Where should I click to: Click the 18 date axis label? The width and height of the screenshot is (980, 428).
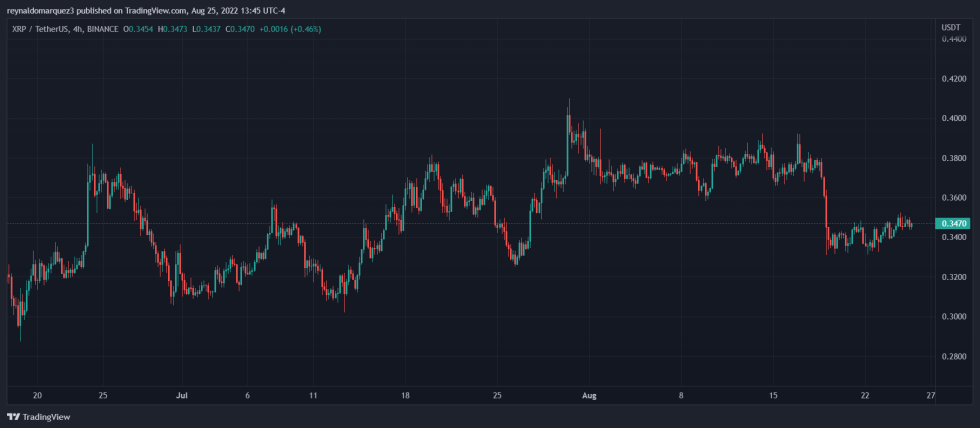click(405, 395)
